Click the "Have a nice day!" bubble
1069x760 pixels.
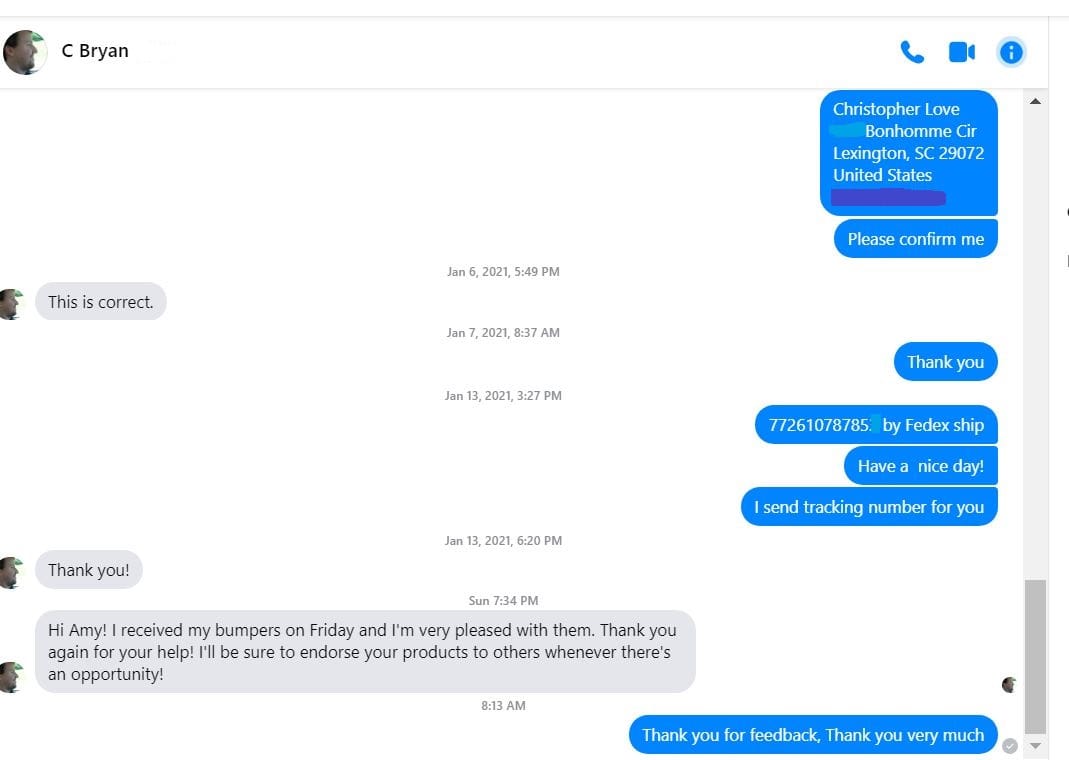[x=920, y=466]
